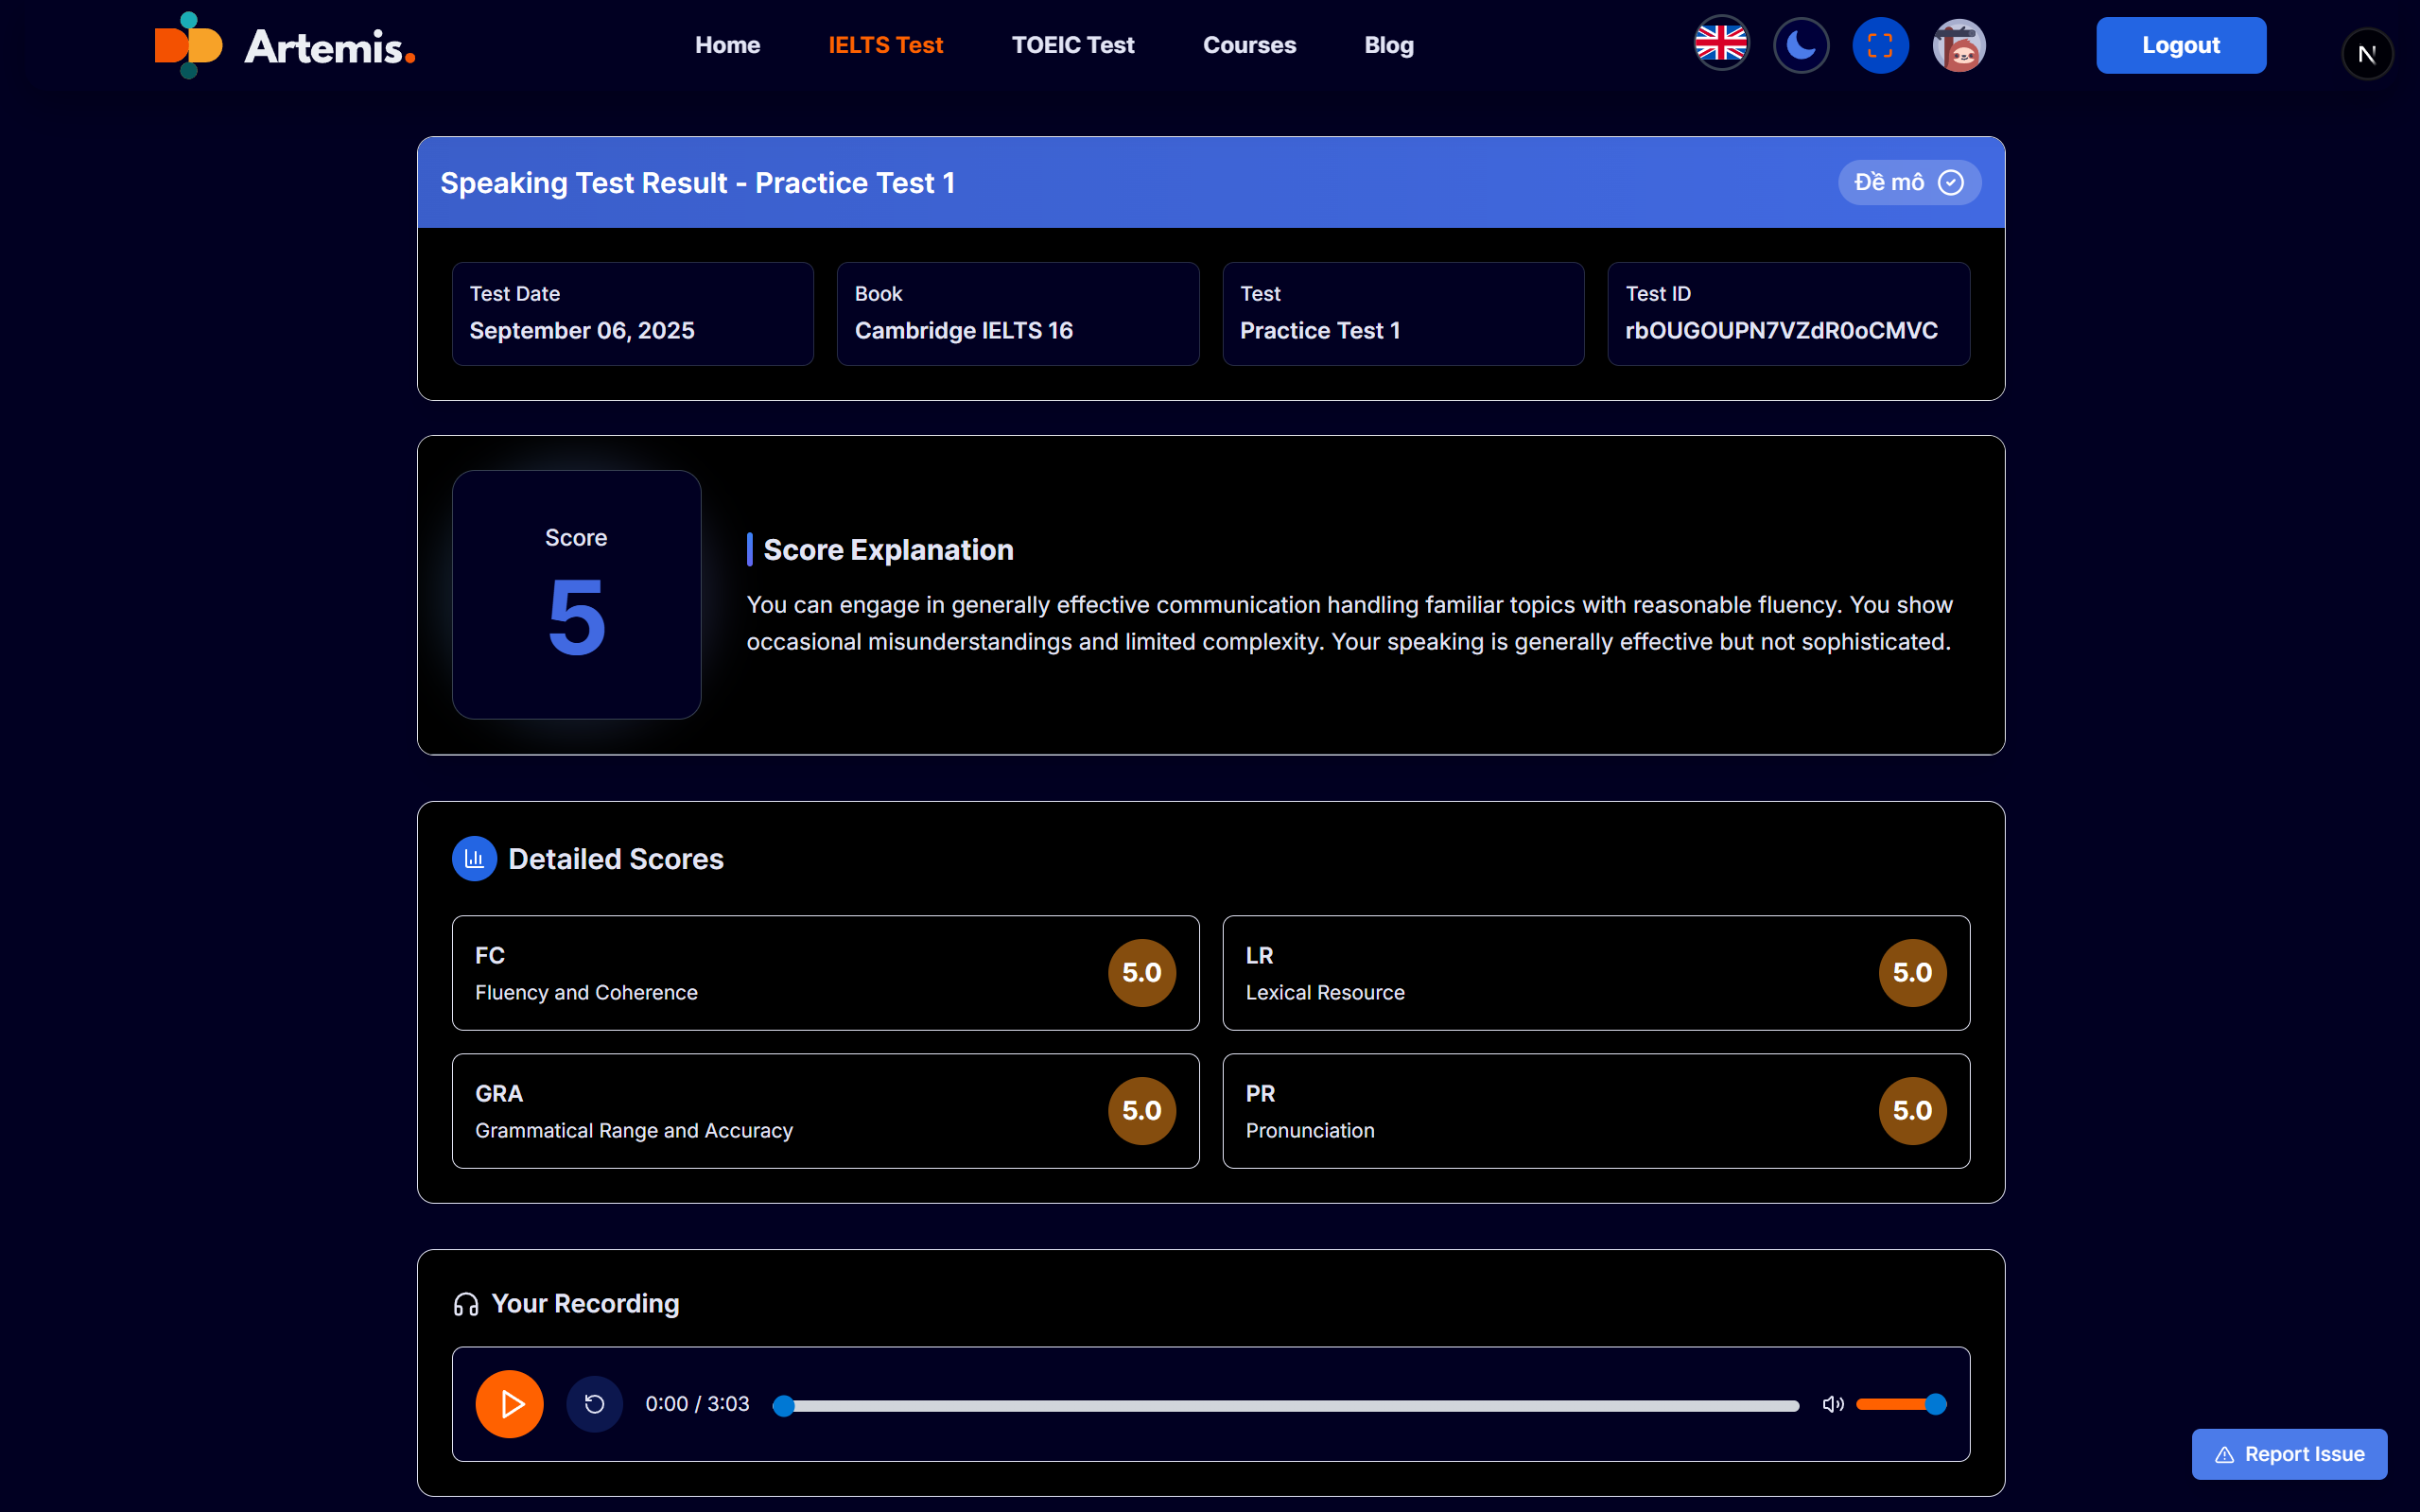
Task: Enter fullscreen with the expand icon
Action: tap(1879, 45)
